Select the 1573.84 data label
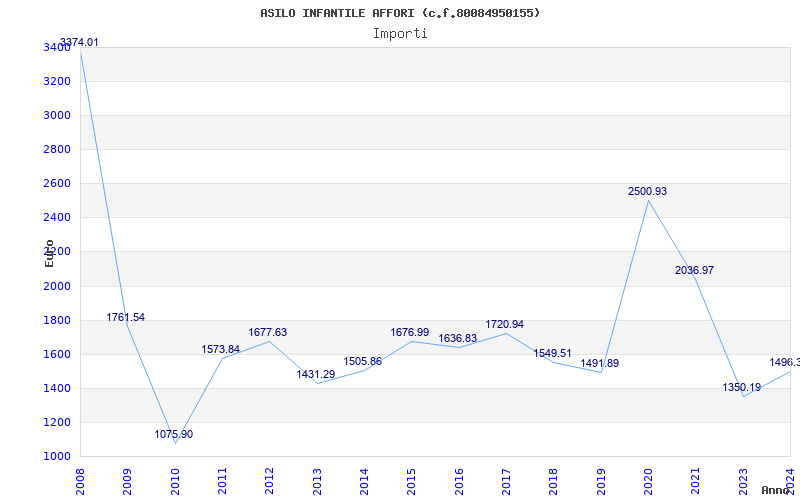This screenshot has width=800, height=500. coord(220,349)
